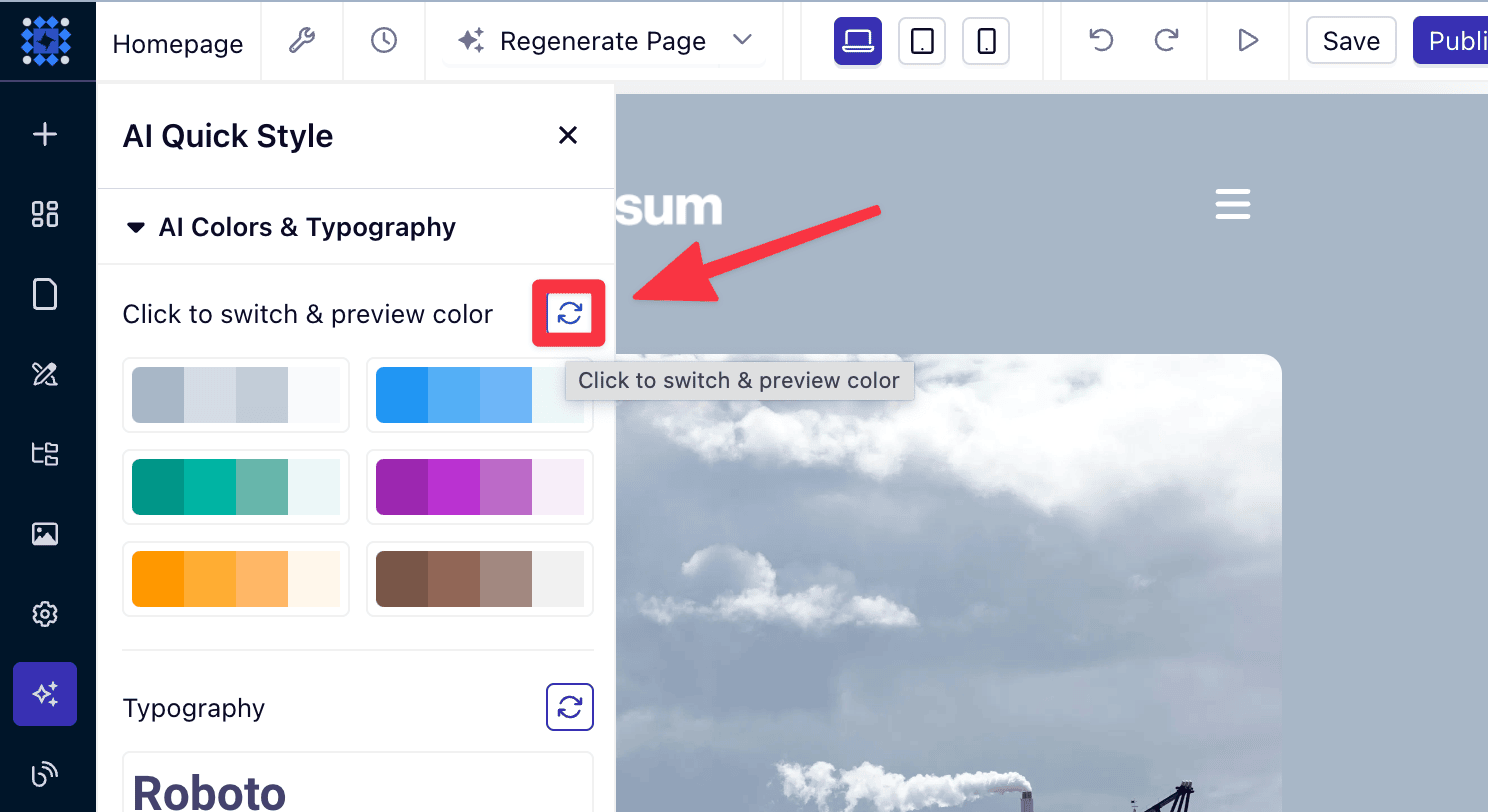This screenshot has width=1488, height=812.
Task: Open the version history clock icon
Action: click(384, 41)
